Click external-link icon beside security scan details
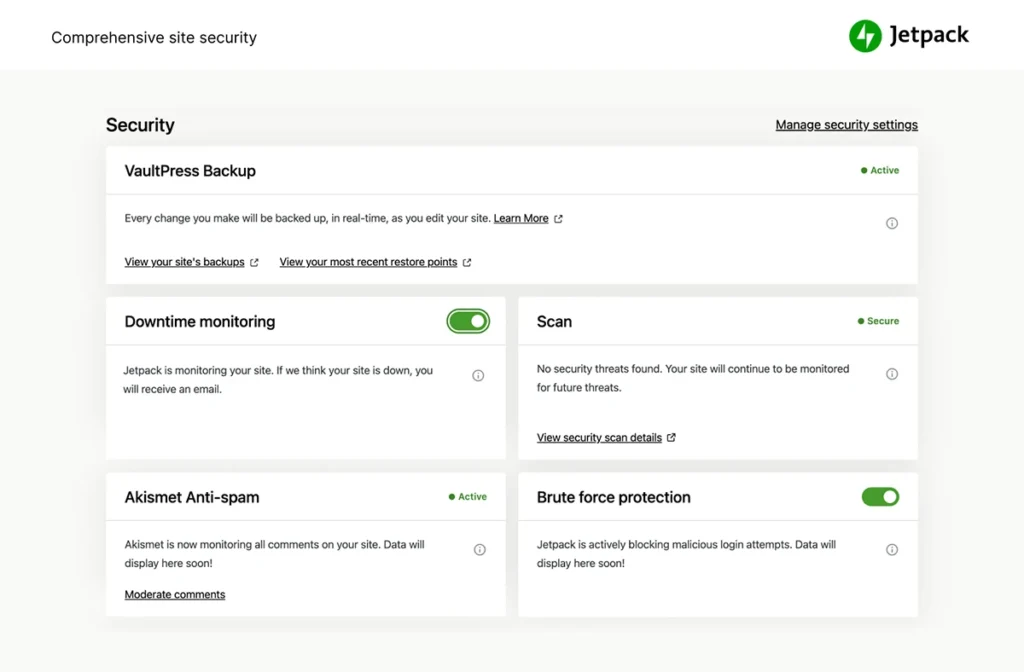Viewport: 1024px width, 672px height. tap(671, 438)
